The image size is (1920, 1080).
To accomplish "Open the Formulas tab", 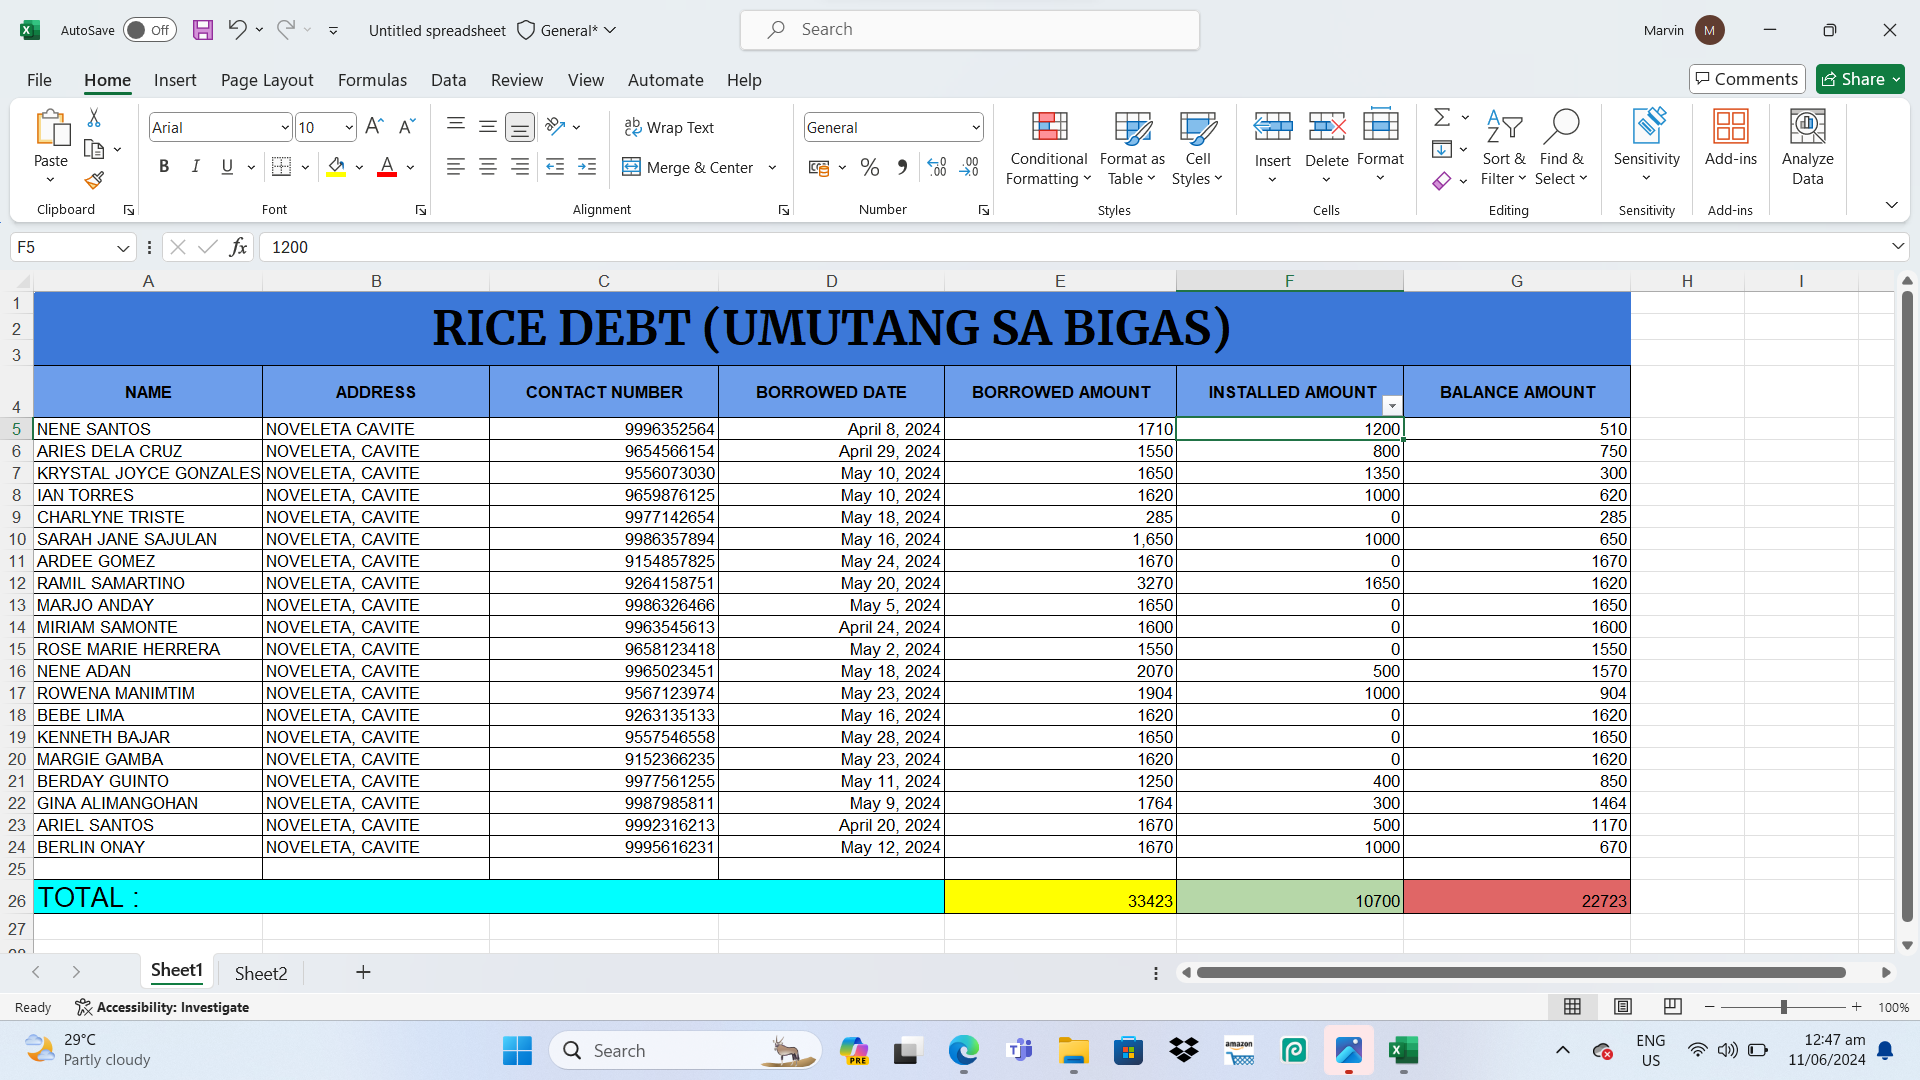I will (x=372, y=80).
